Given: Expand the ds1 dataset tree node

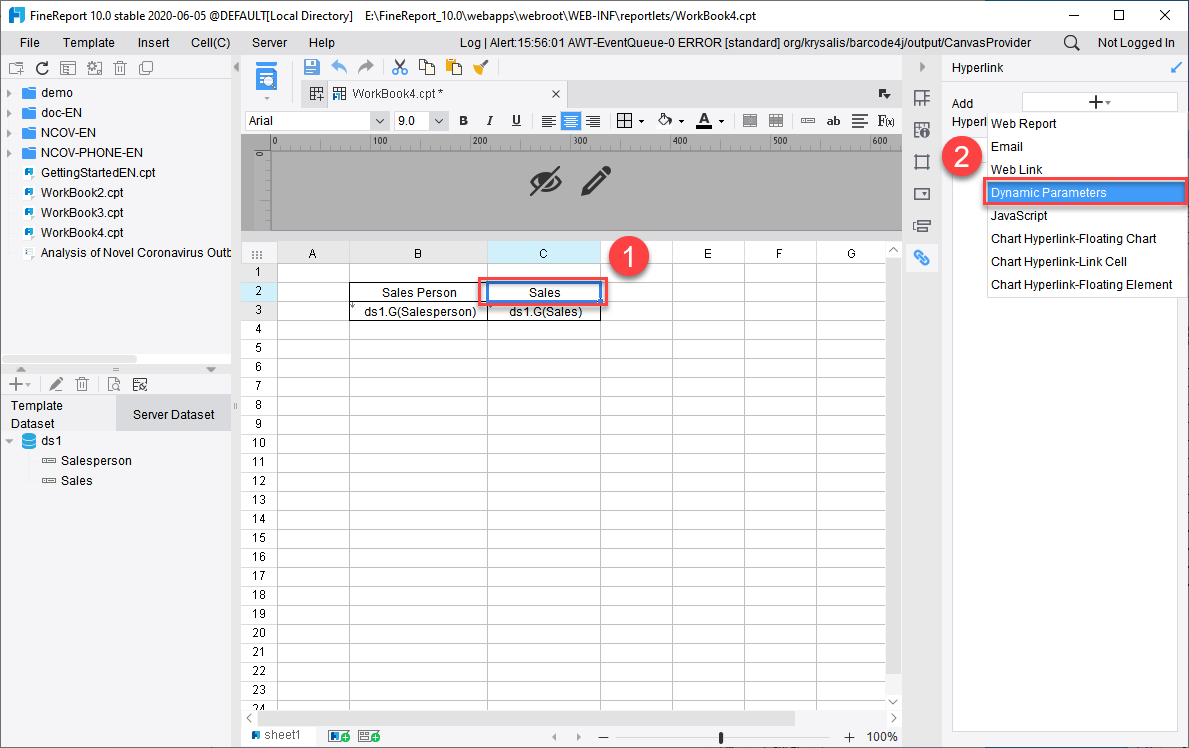Looking at the screenshot, I should 10,440.
